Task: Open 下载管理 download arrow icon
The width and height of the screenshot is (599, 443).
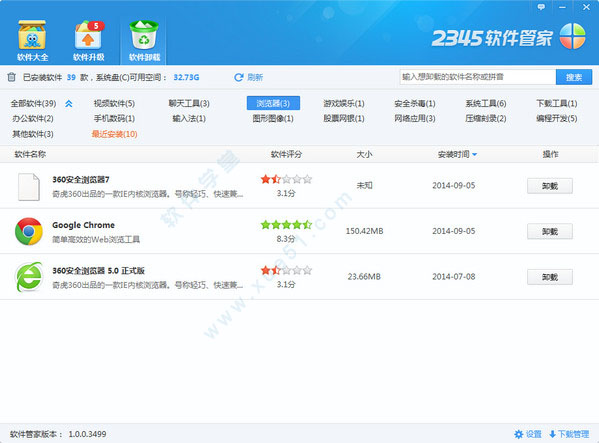Action: (552, 434)
